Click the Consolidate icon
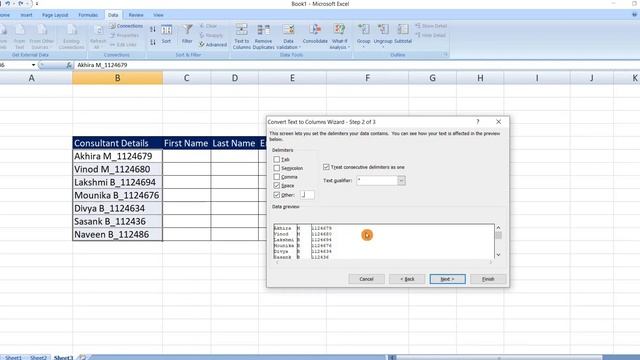 point(315,34)
